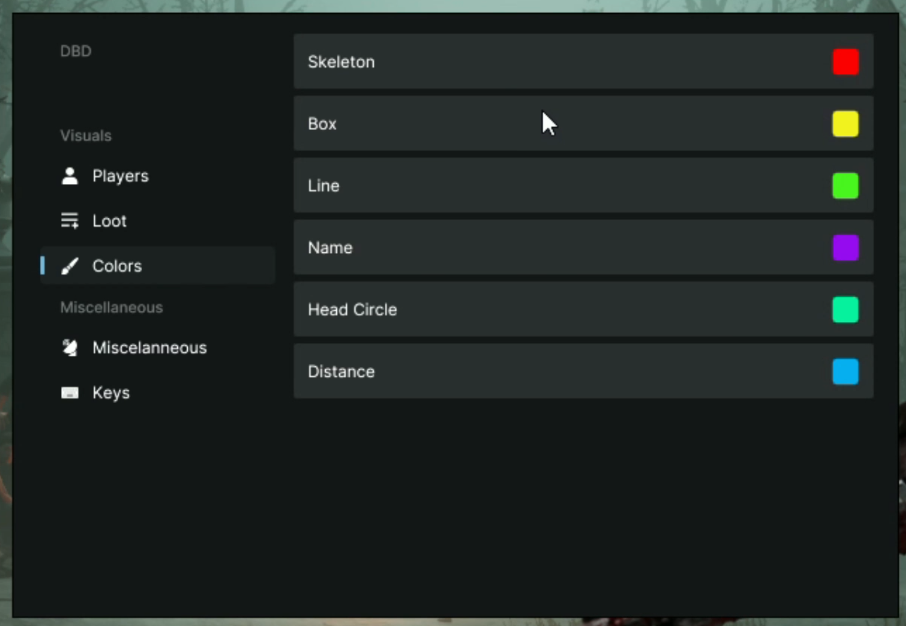
Task: Pick the yellow Box color swatch
Action: (x=845, y=124)
